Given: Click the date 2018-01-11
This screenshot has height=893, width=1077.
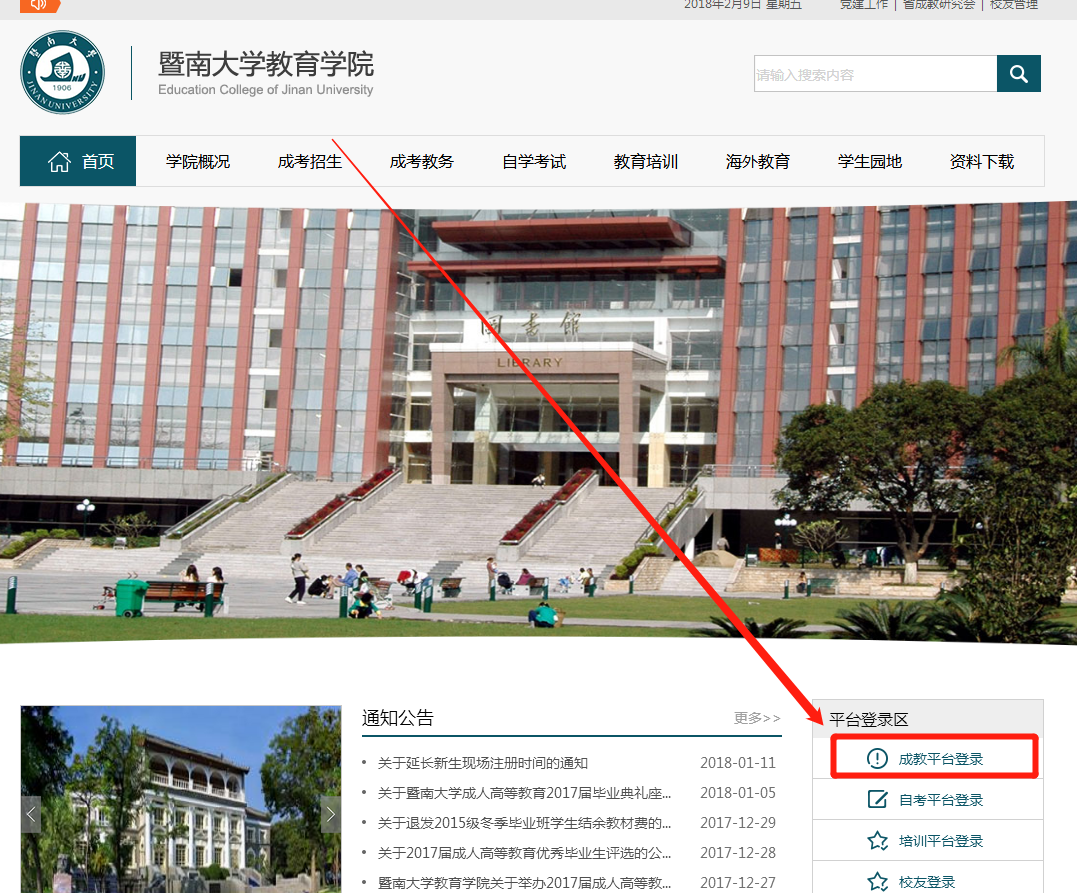Looking at the screenshot, I should tap(738, 763).
